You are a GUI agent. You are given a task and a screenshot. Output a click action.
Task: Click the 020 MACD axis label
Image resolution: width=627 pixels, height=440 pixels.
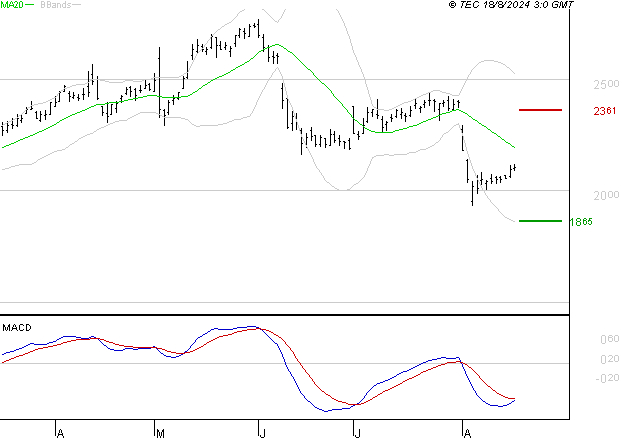610,359
